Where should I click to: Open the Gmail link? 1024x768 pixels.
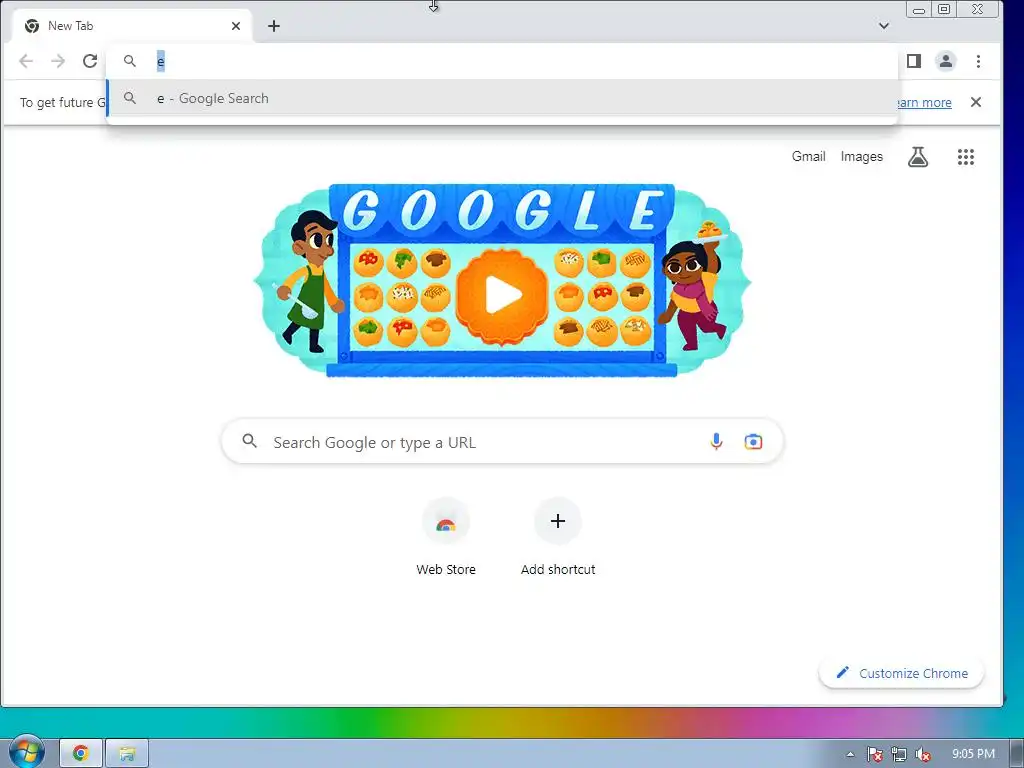(x=808, y=157)
